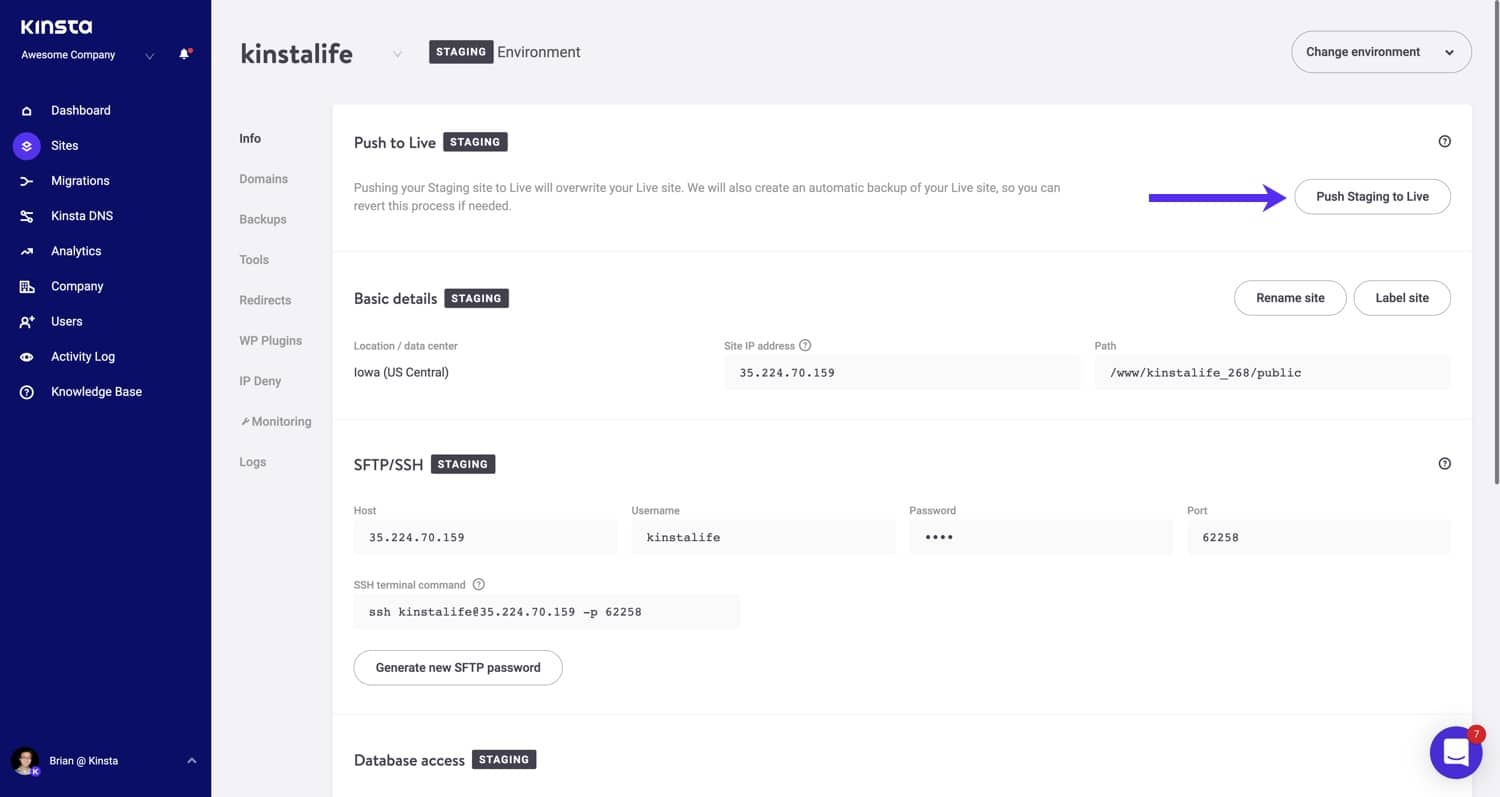Open the Logs tab

pyautogui.click(x=253, y=462)
